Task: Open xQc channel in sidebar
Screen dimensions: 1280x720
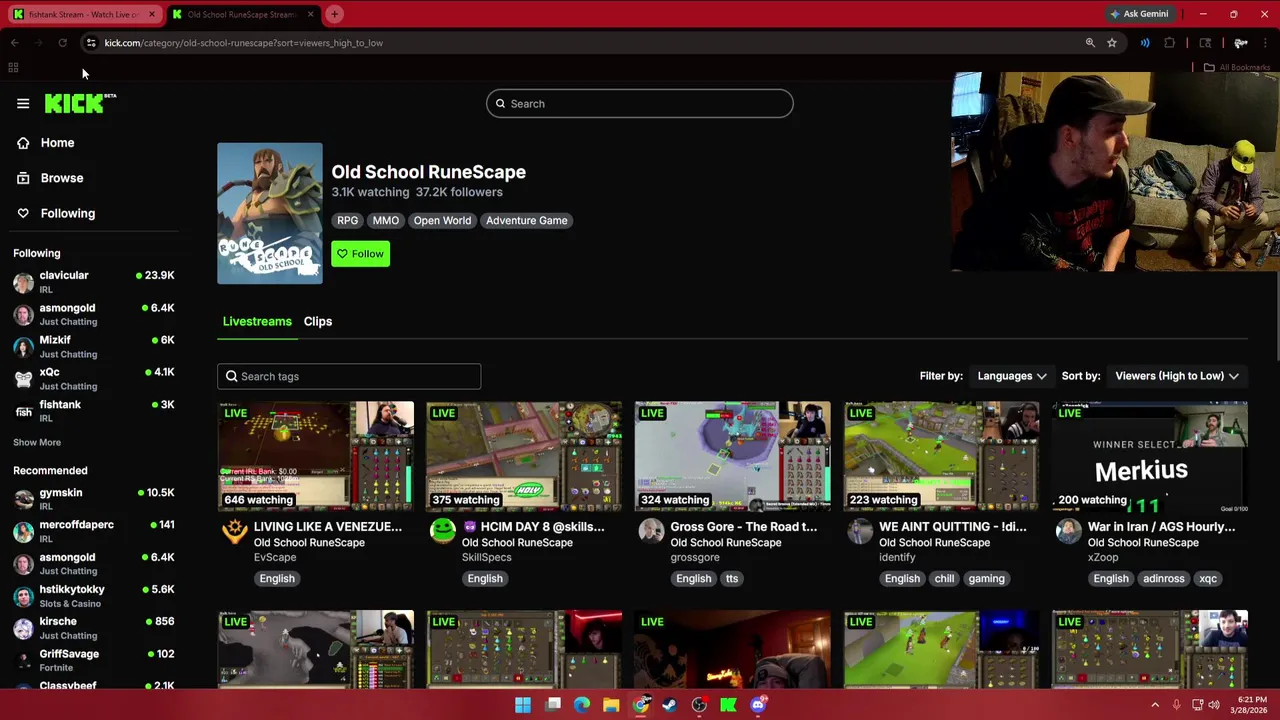Action: point(93,378)
